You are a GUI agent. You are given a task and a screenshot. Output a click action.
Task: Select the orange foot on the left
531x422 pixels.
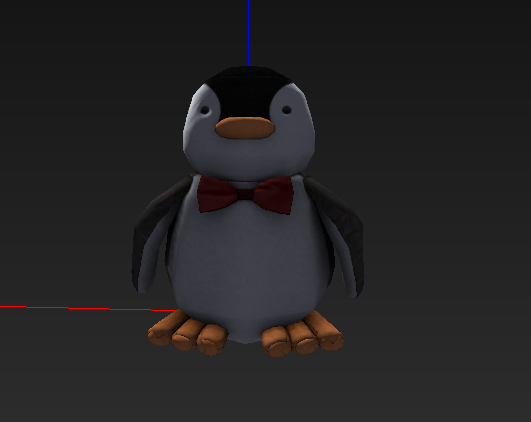coord(187,333)
